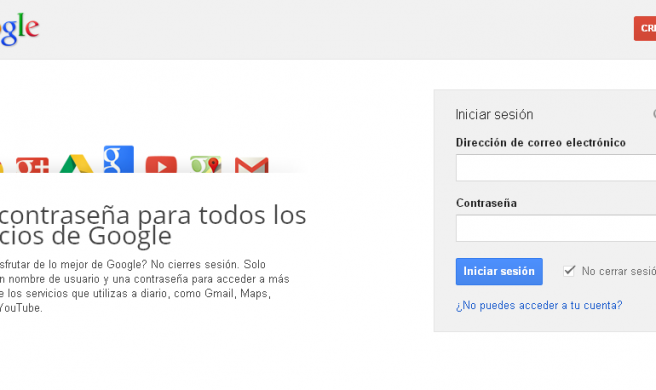Click the Contraseña label
The image size is (656, 390).
tap(486, 203)
